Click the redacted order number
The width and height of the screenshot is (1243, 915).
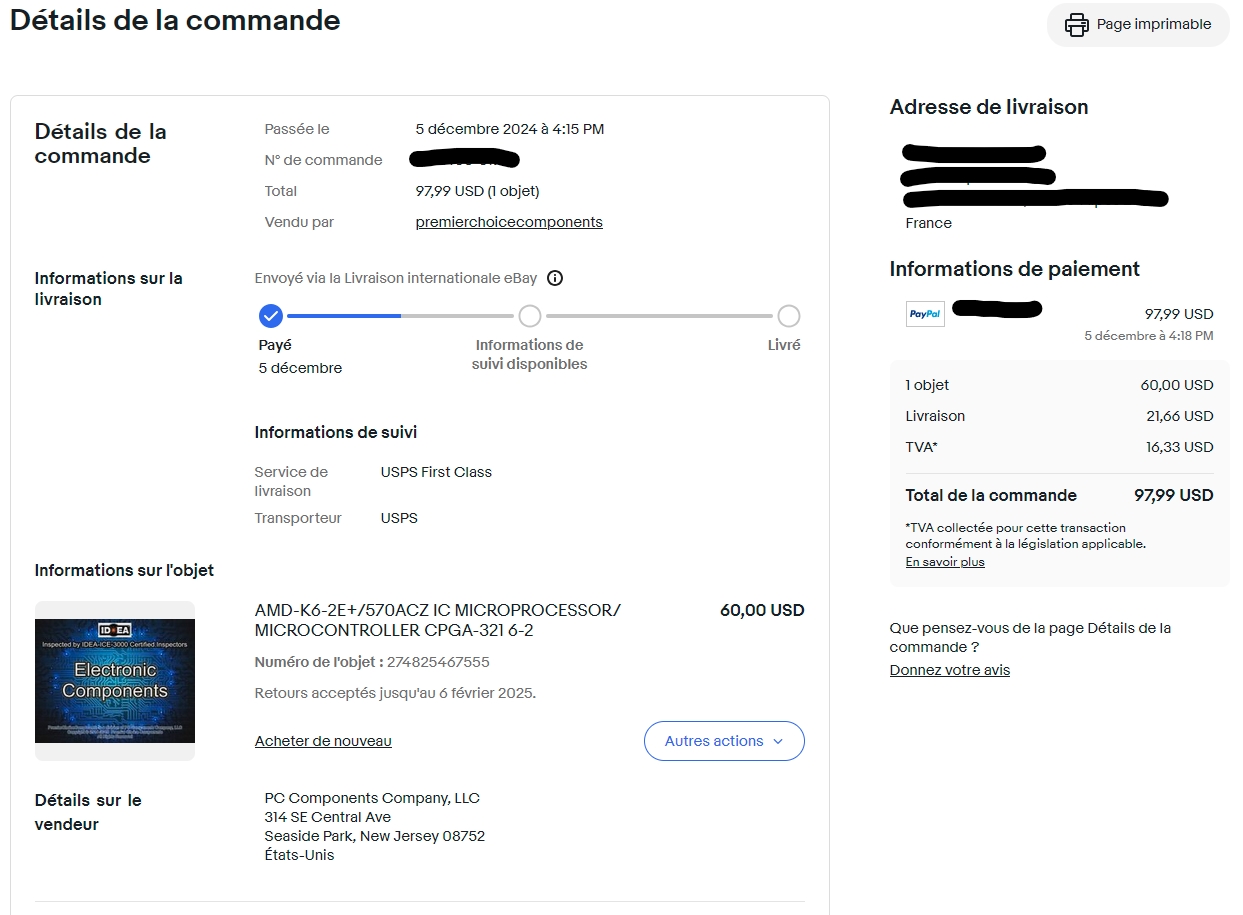465,159
